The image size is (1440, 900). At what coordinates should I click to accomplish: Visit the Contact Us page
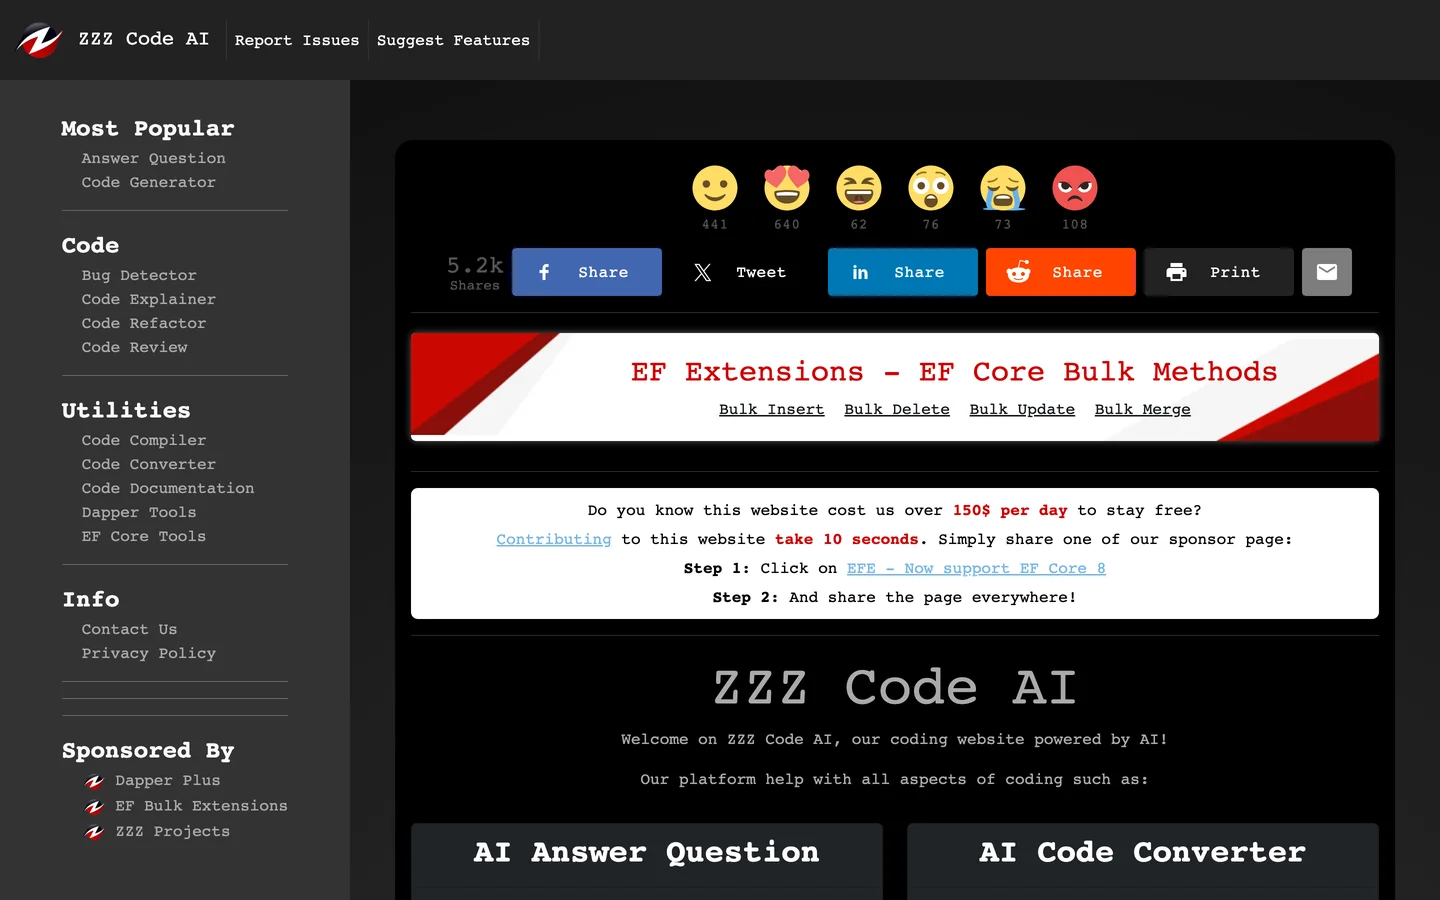point(130,629)
